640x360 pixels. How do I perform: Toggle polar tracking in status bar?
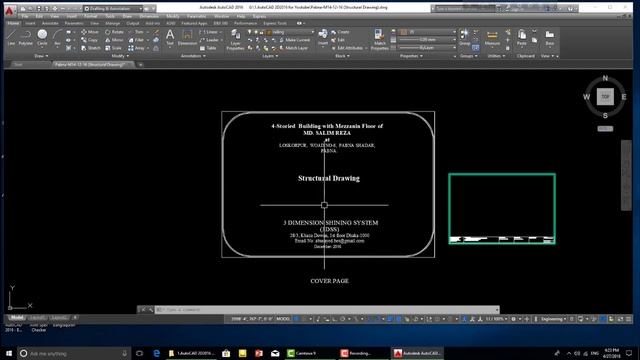tap(342, 319)
